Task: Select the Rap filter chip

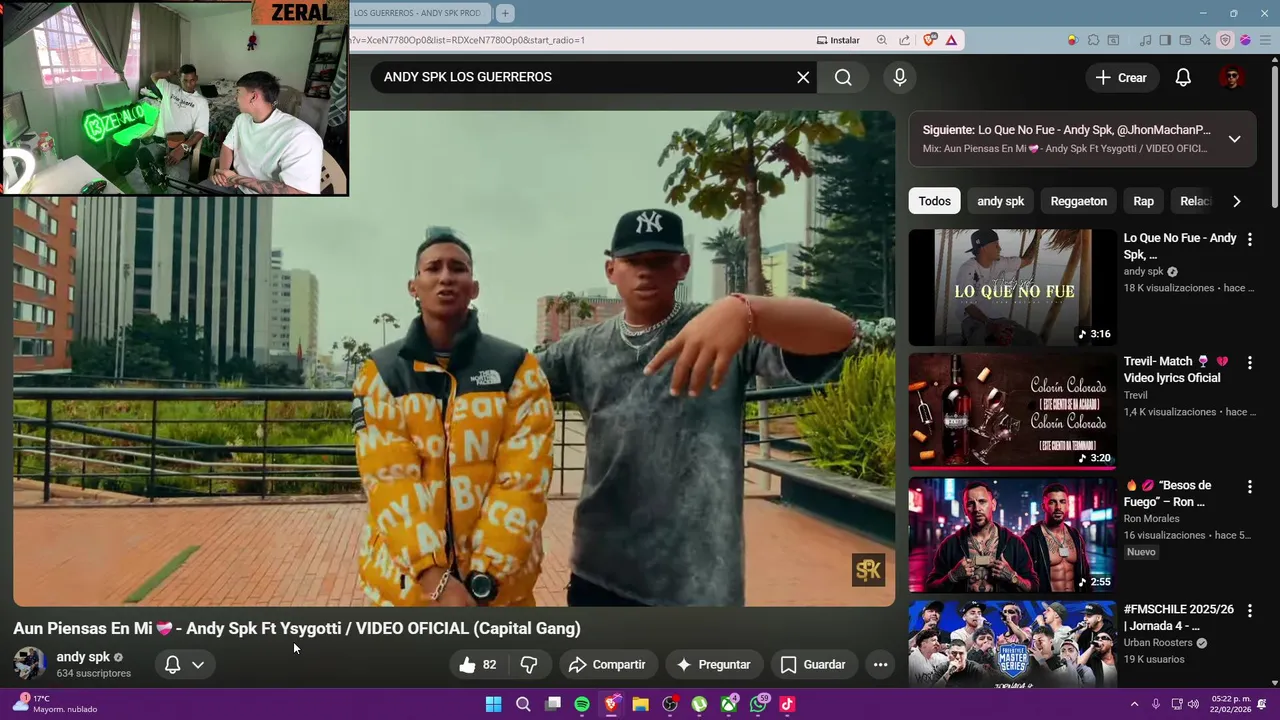Action: point(1143,201)
